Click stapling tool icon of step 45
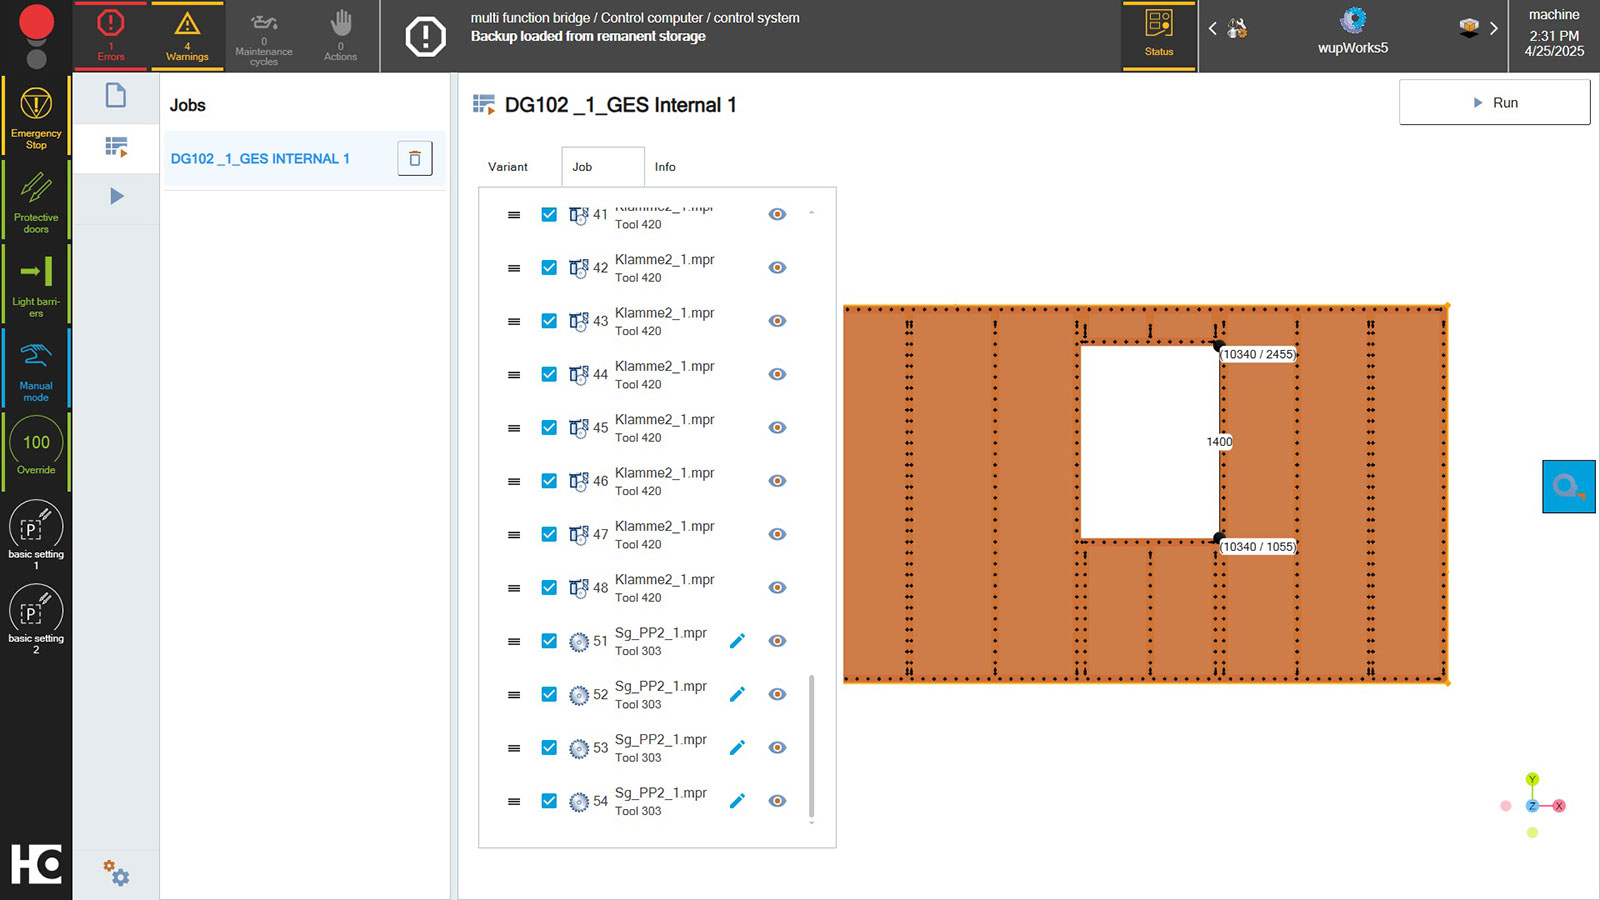This screenshot has width=1600, height=900. point(578,428)
